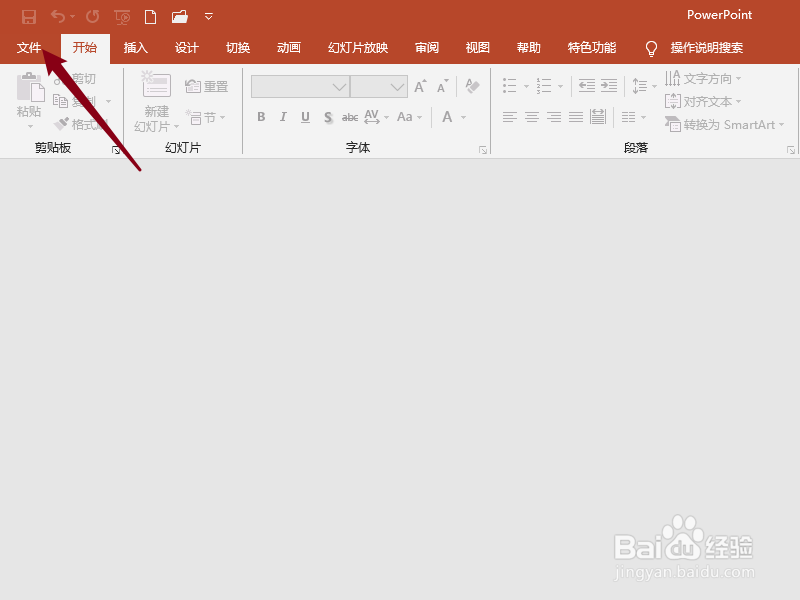Screen dimensions: 800x600
Task: Open the 帮助 tab
Action: tap(529, 48)
